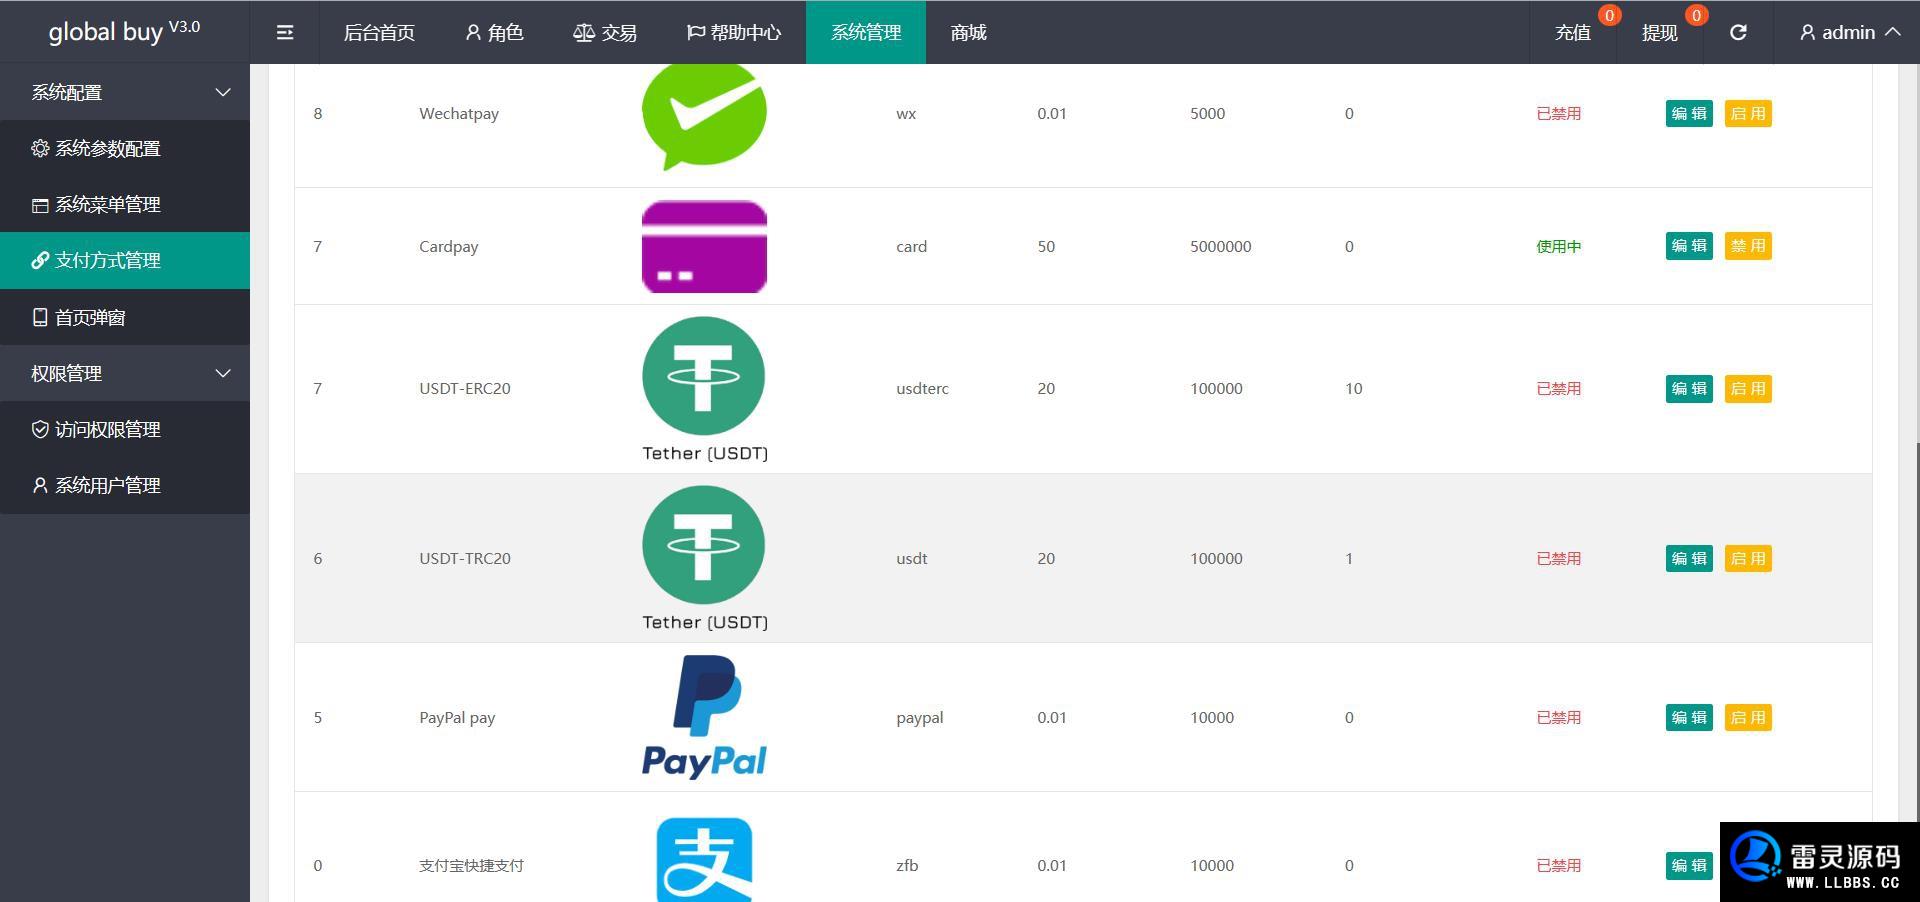Edit the USDT-TRC20 payment method

pos(1689,558)
